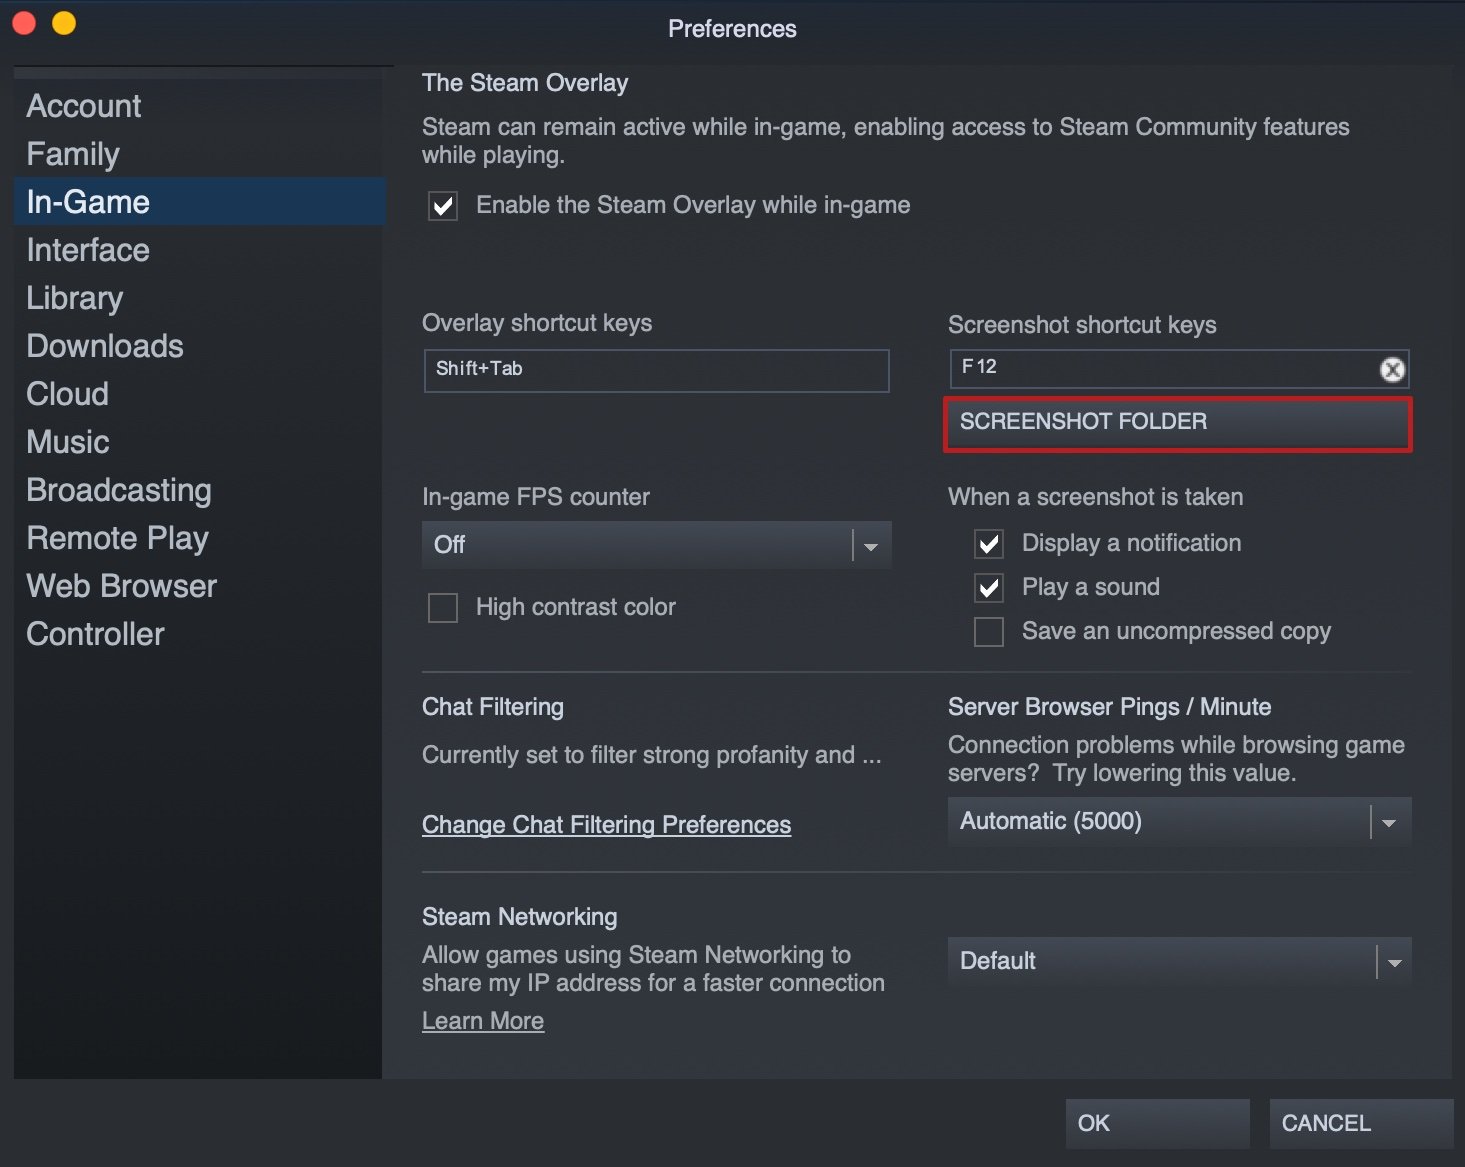
Task: Switch to Account settings
Action: (84, 106)
